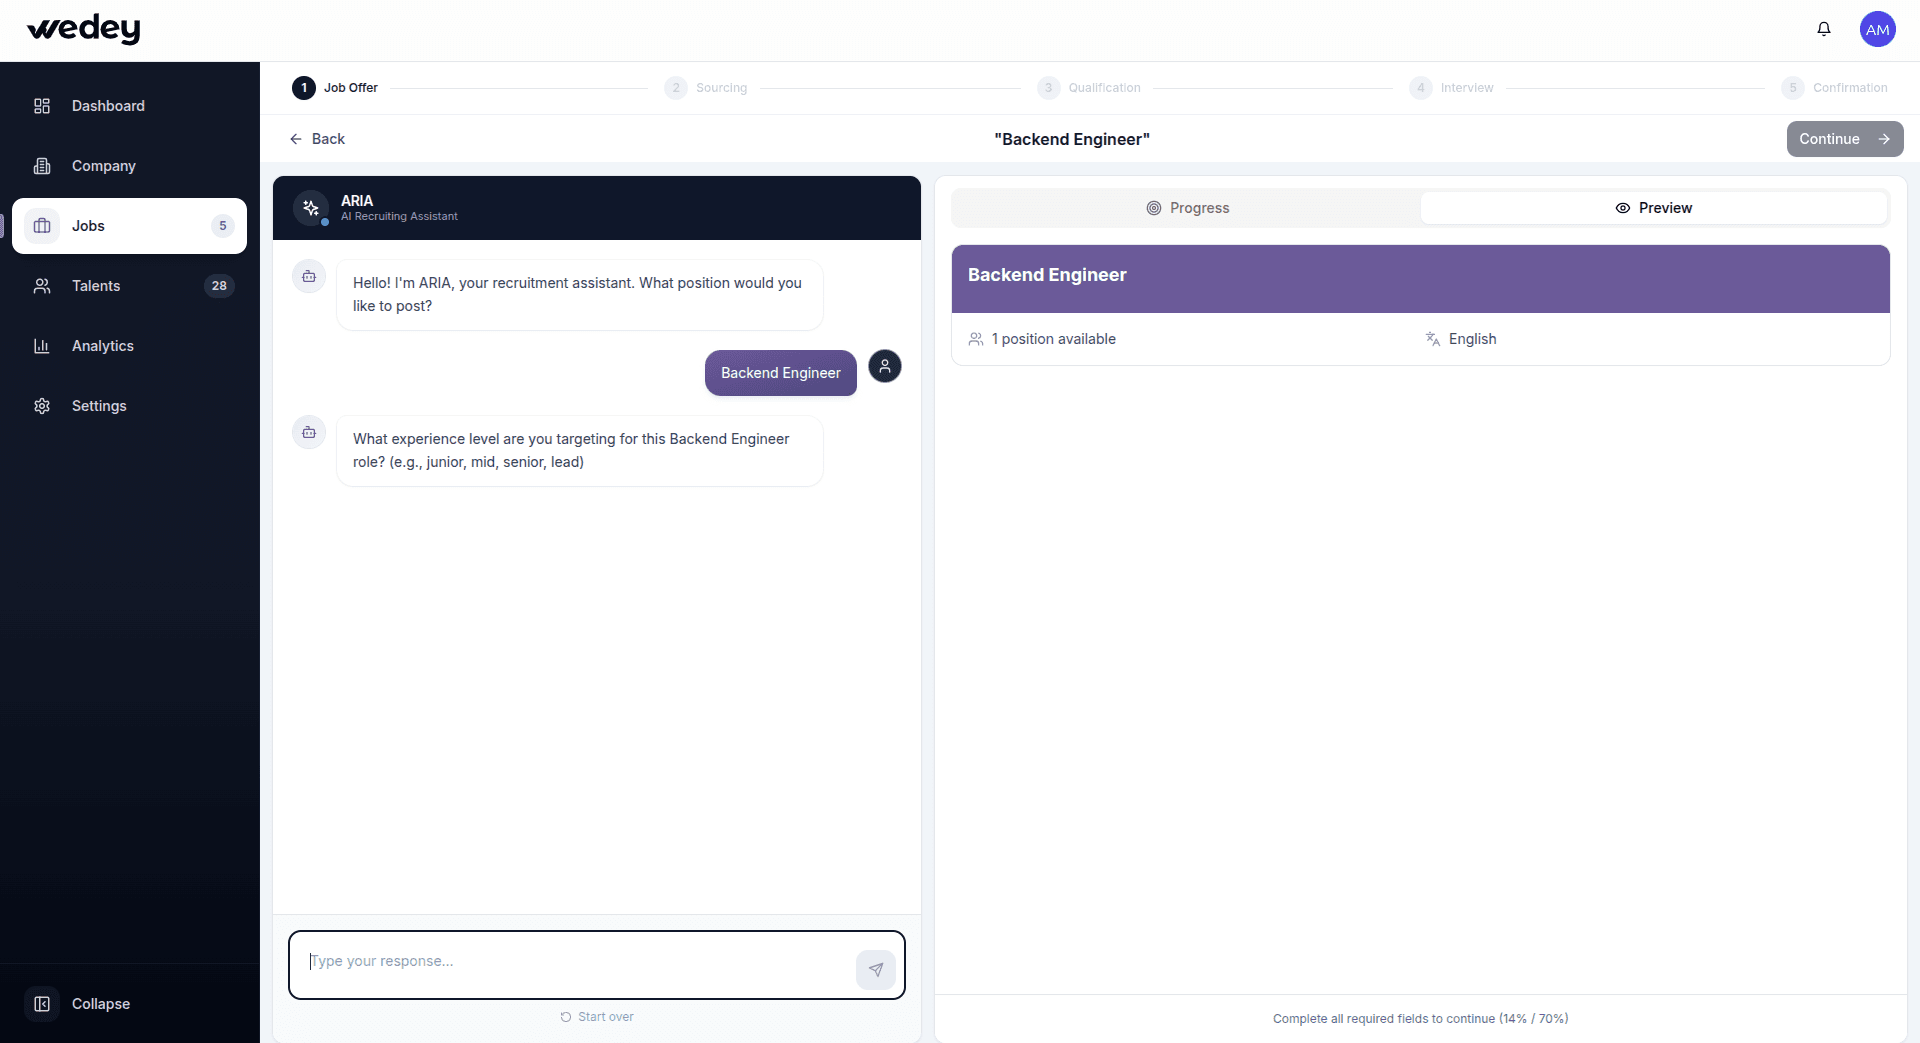Viewport: 1920px width, 1043px height.
Task: Click the send message paper-plane icon
Action: point(875,969)
